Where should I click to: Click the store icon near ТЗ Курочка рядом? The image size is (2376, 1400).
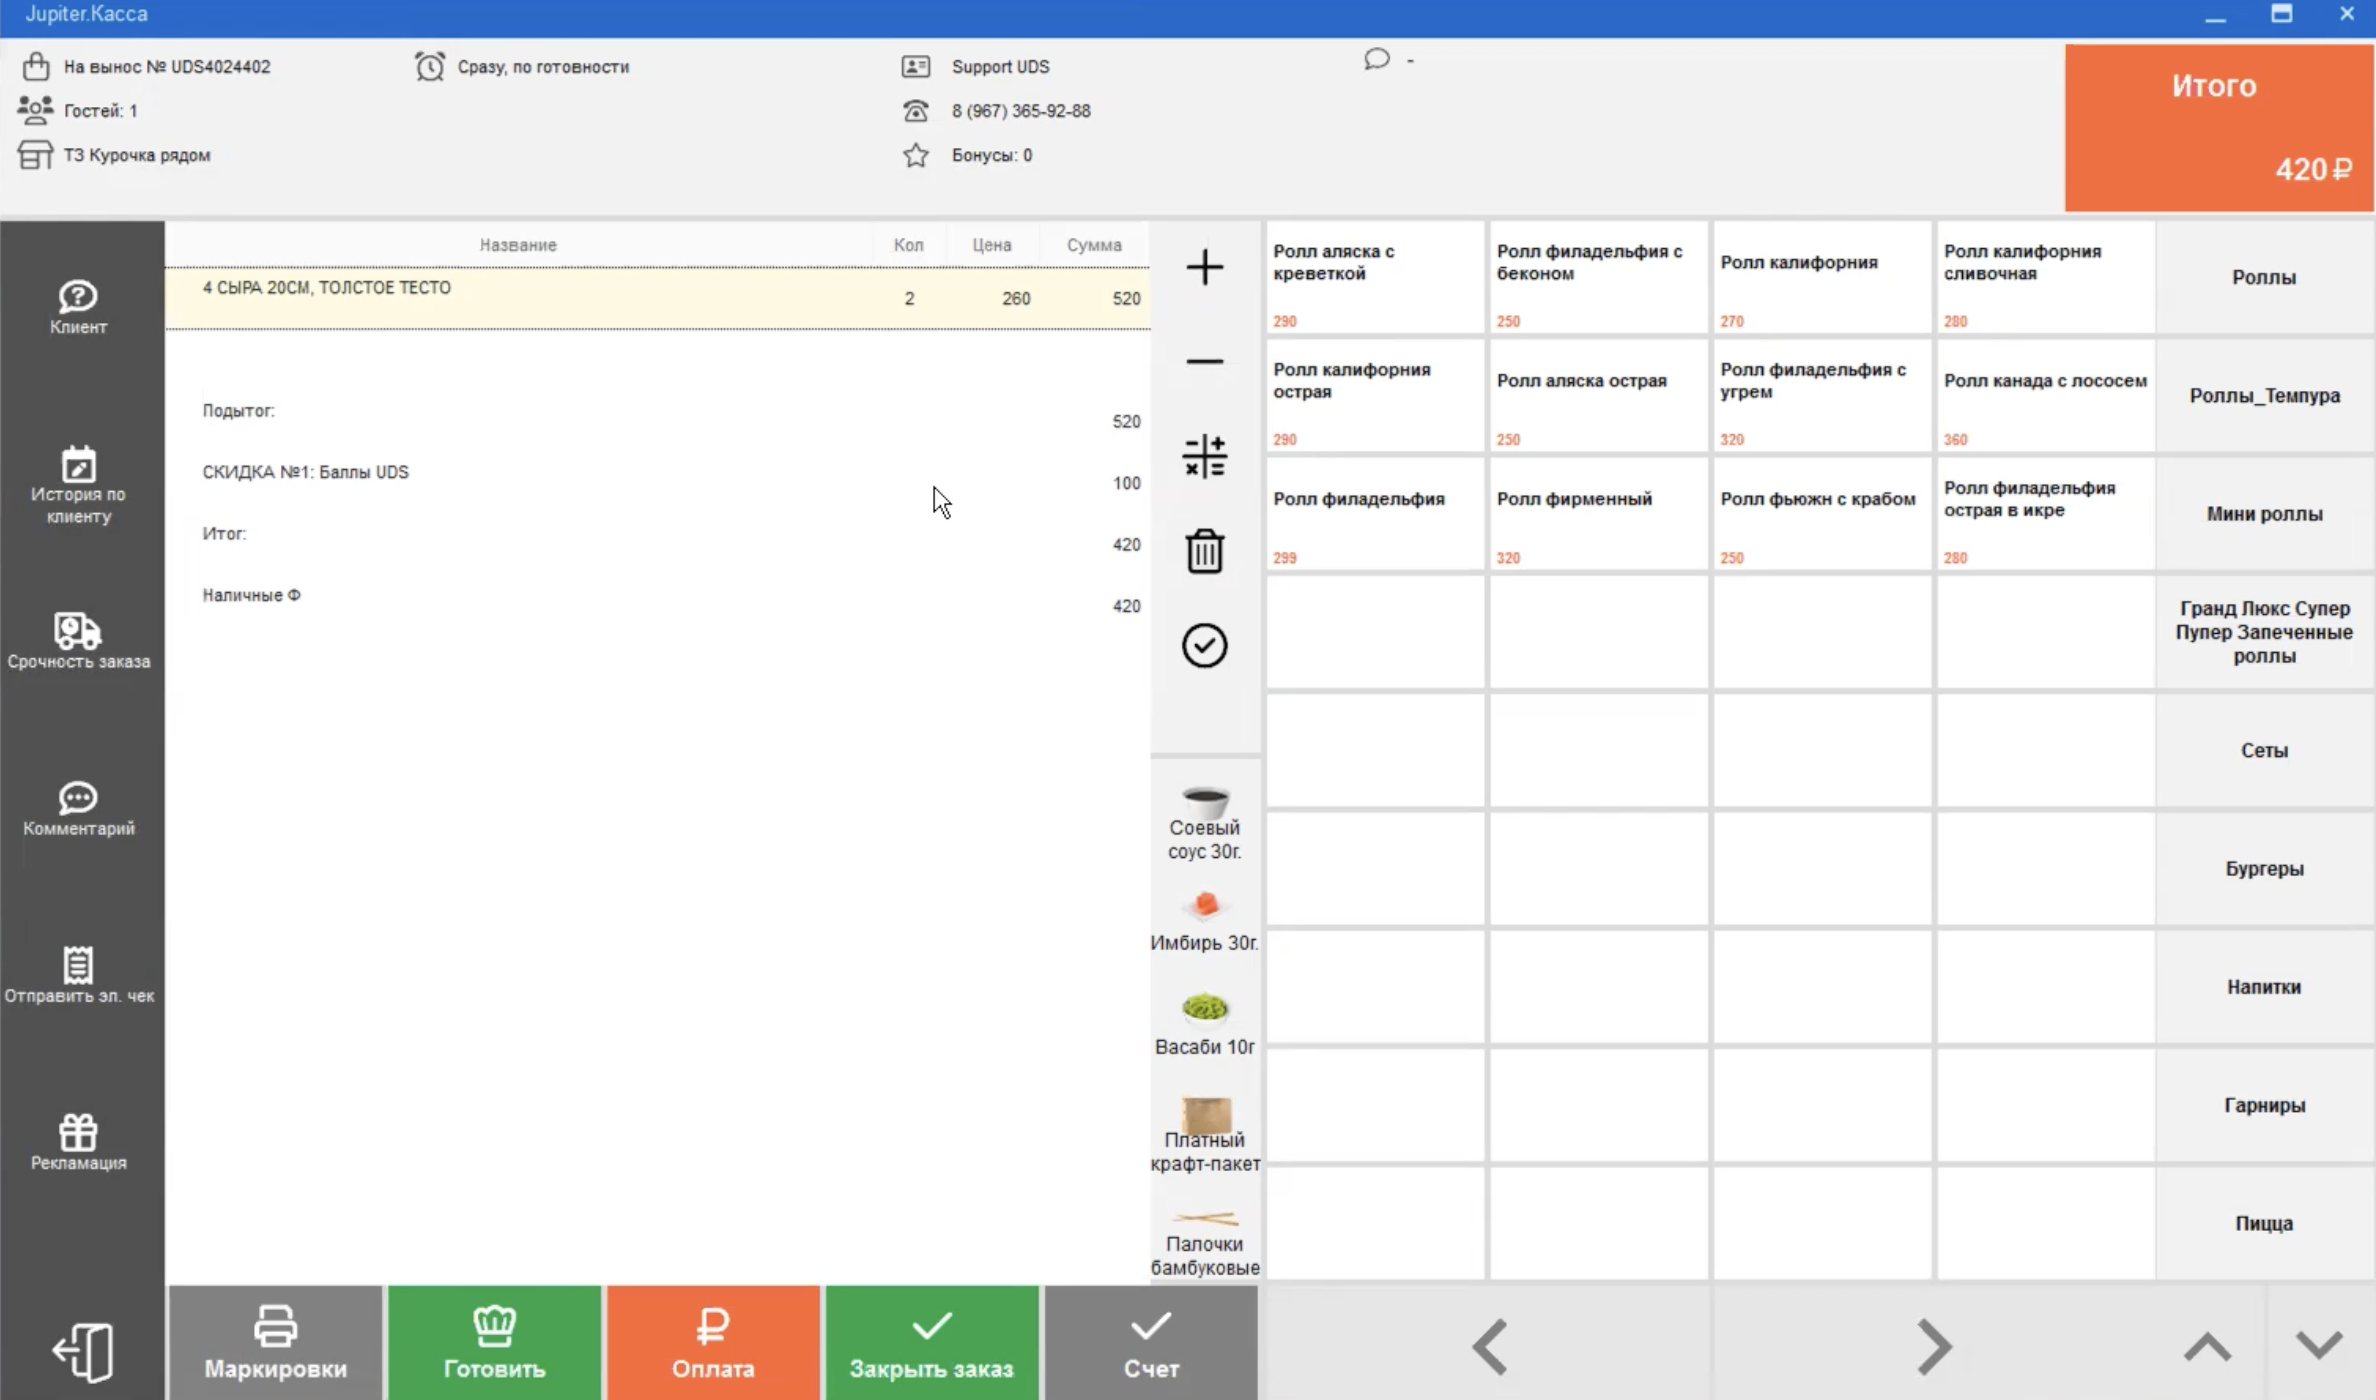(x=35, y=155)
